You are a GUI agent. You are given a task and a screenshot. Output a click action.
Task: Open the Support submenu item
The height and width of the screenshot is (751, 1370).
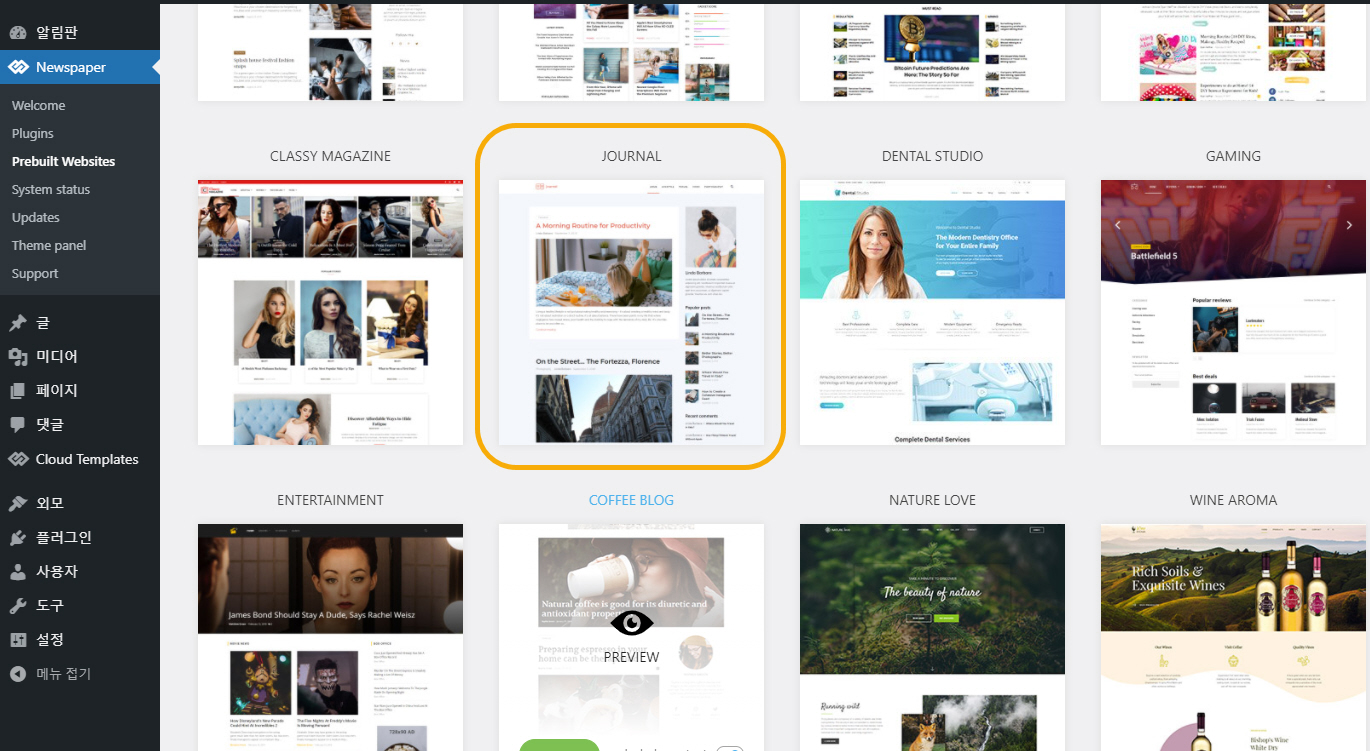(x=35, y=274)
